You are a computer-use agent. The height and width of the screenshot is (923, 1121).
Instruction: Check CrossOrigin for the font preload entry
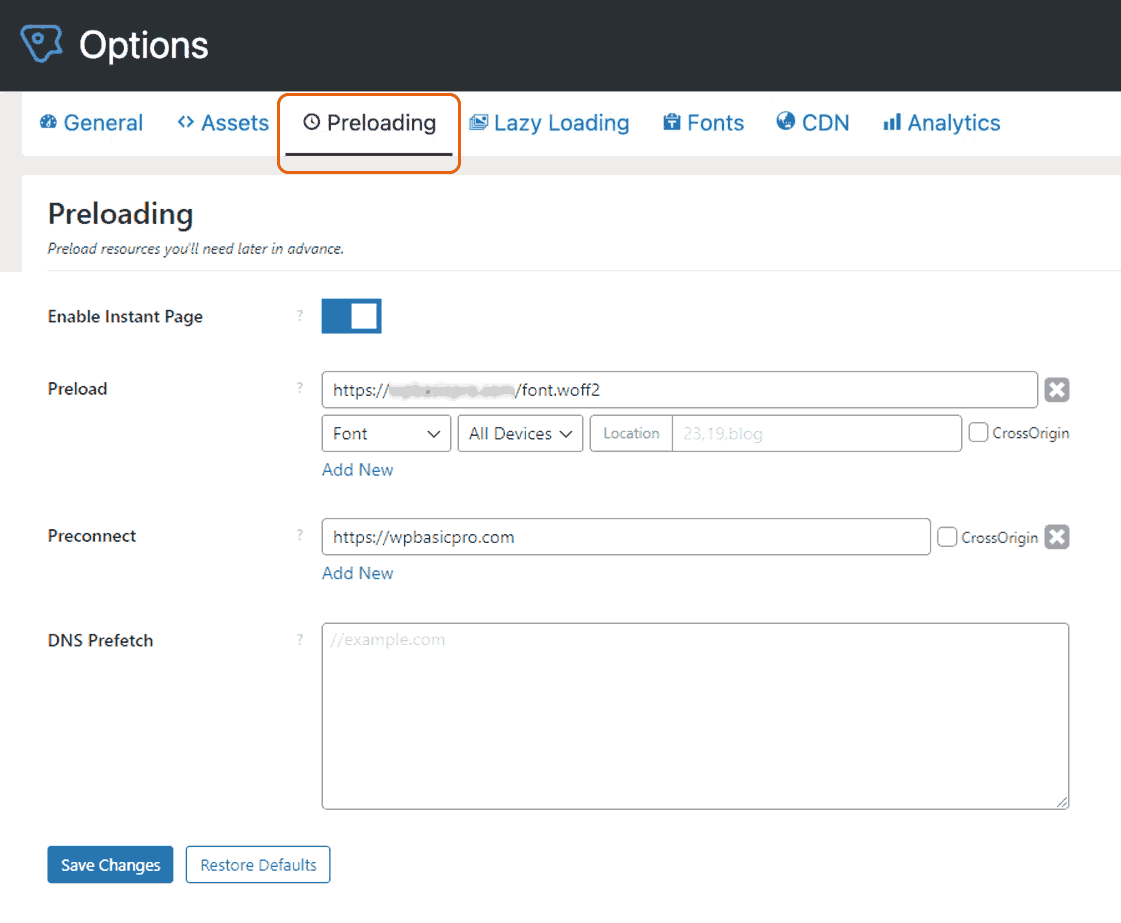point(978,432)
